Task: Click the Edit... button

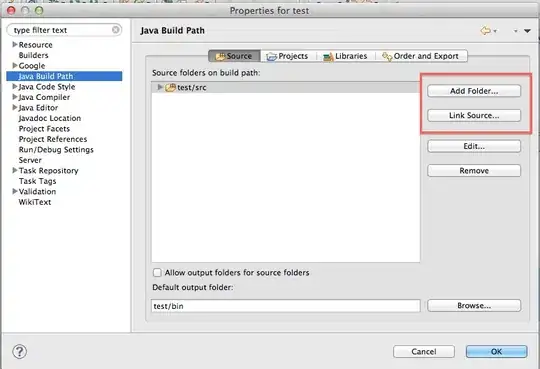Action: [474, 146]
